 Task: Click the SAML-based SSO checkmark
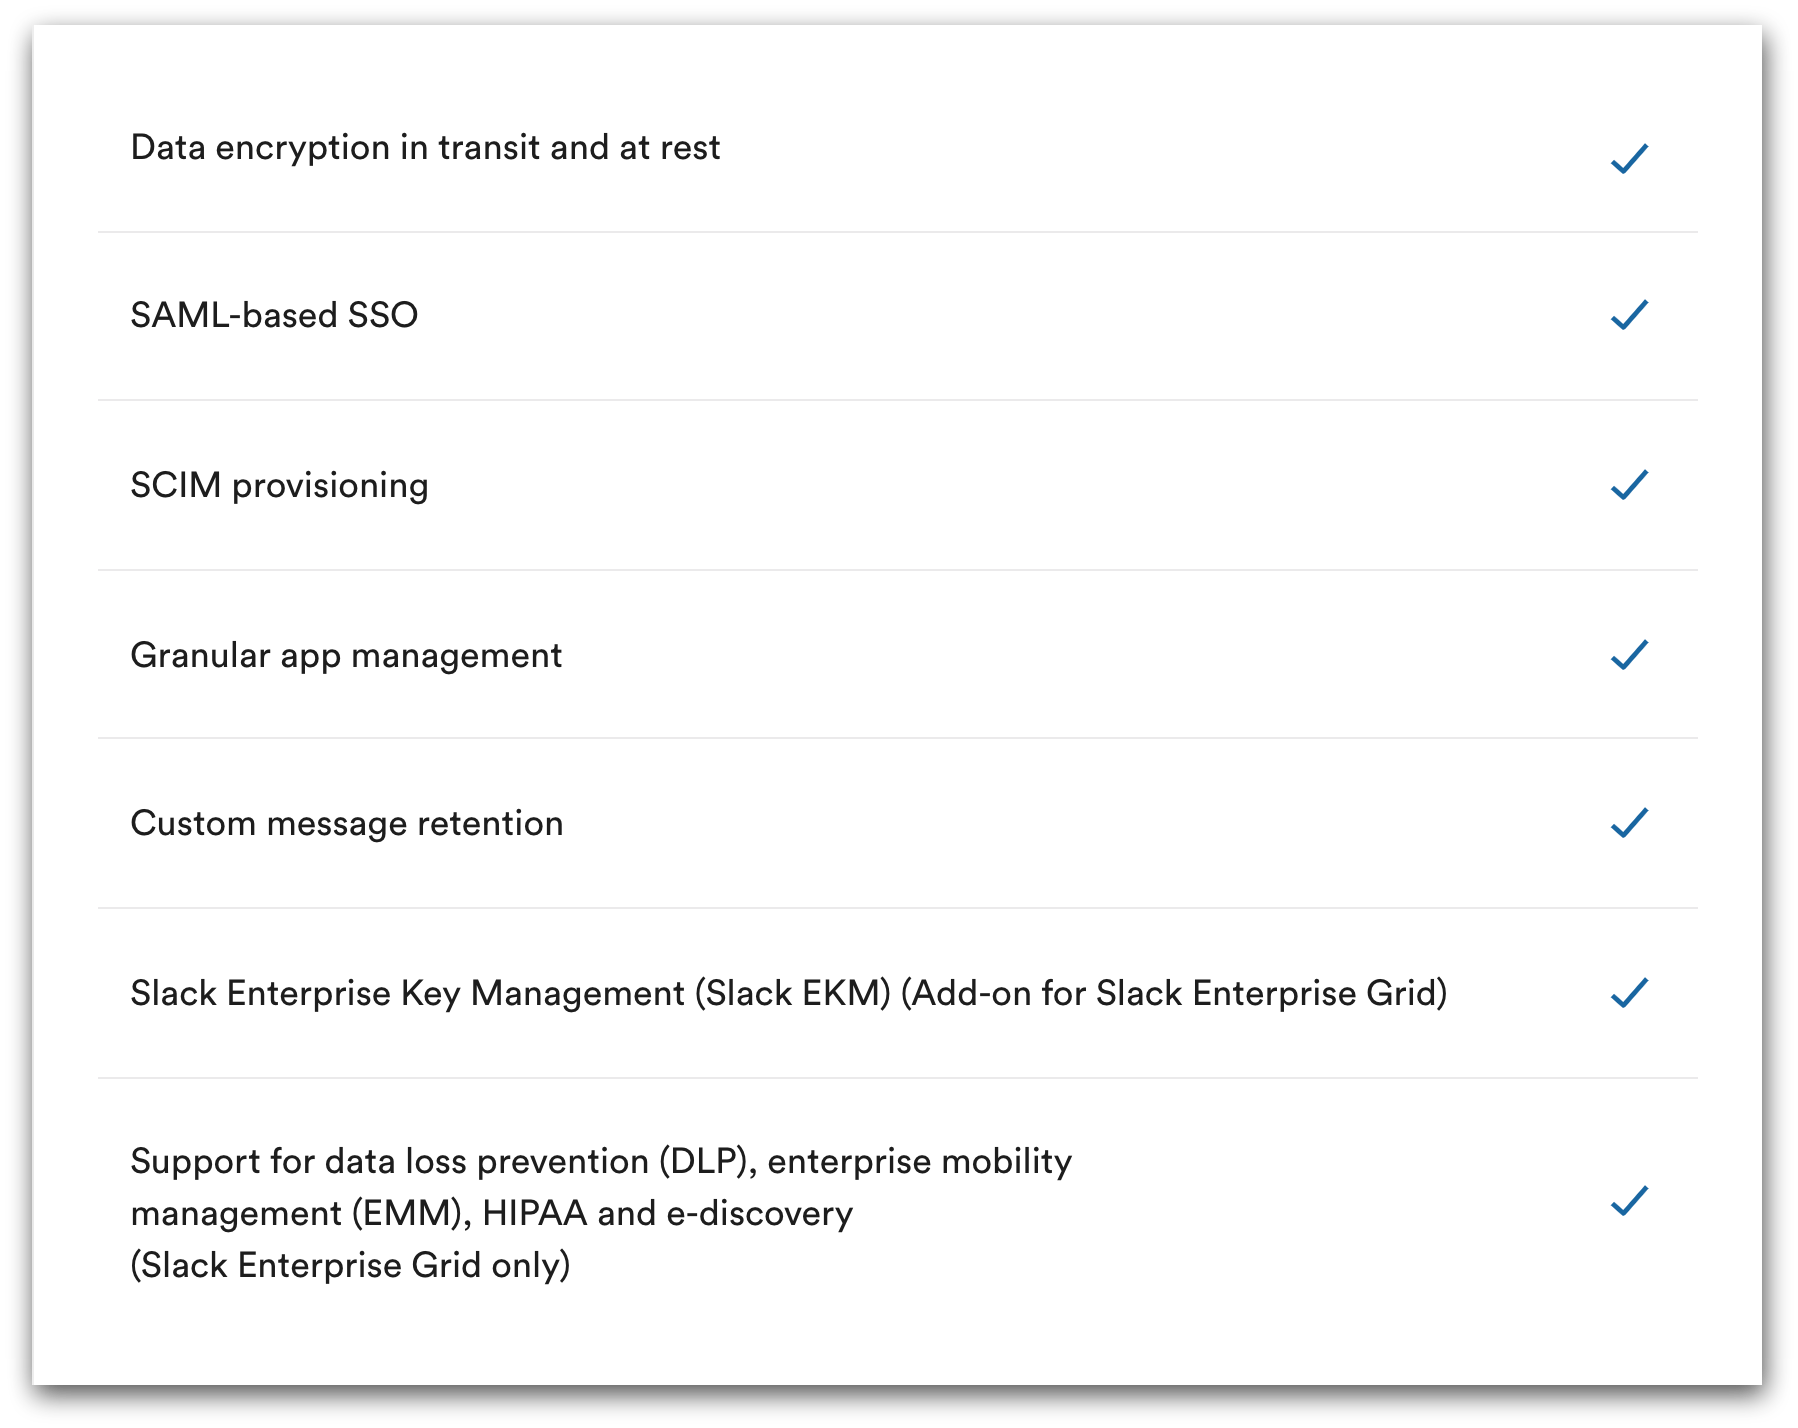1629,315
